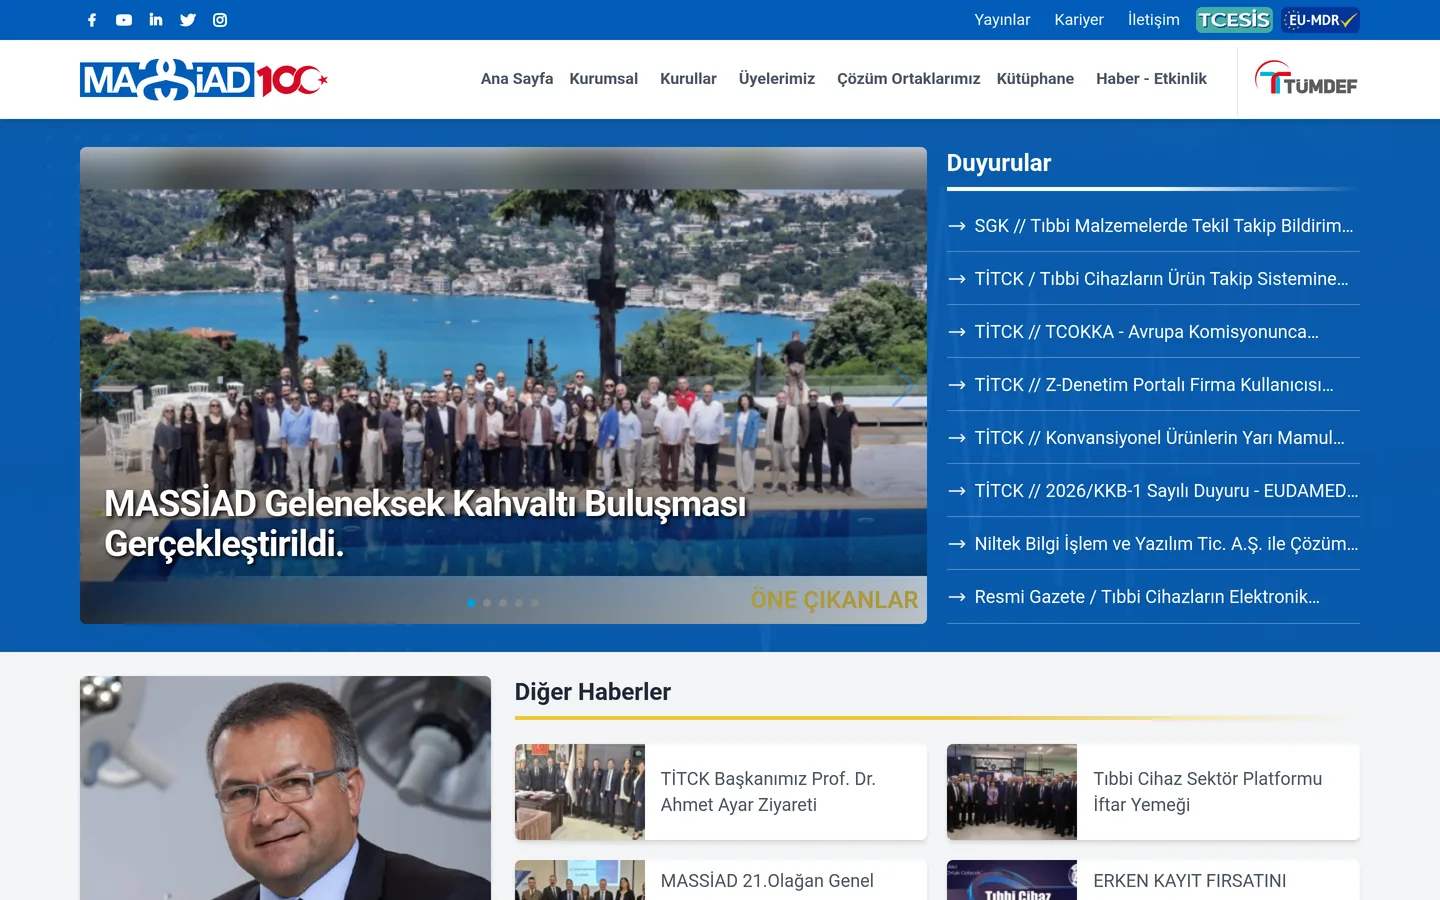Viewport: 1440px width, 900px height.
Task: Open the Resmi Gazete Tıbbi Cihazların Elektronik announcement
Action: pos(1147,597)
